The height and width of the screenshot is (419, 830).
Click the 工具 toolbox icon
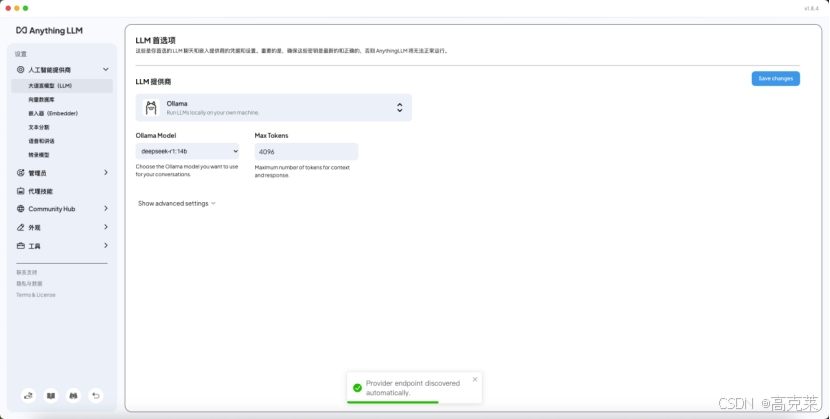coord(21,246)
